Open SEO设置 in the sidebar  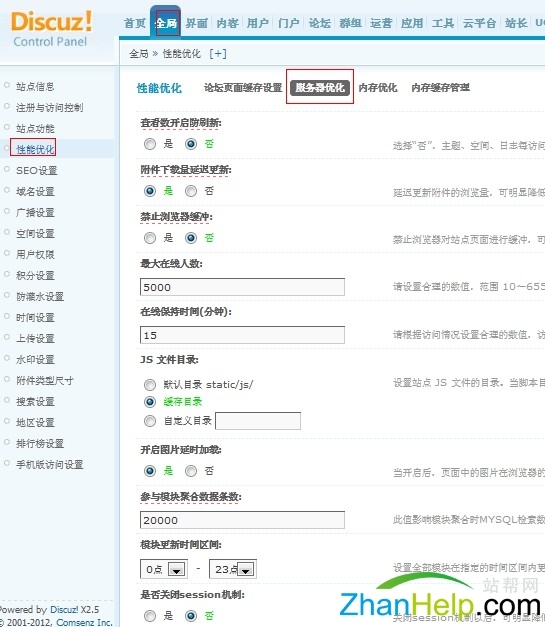point(36,171)
